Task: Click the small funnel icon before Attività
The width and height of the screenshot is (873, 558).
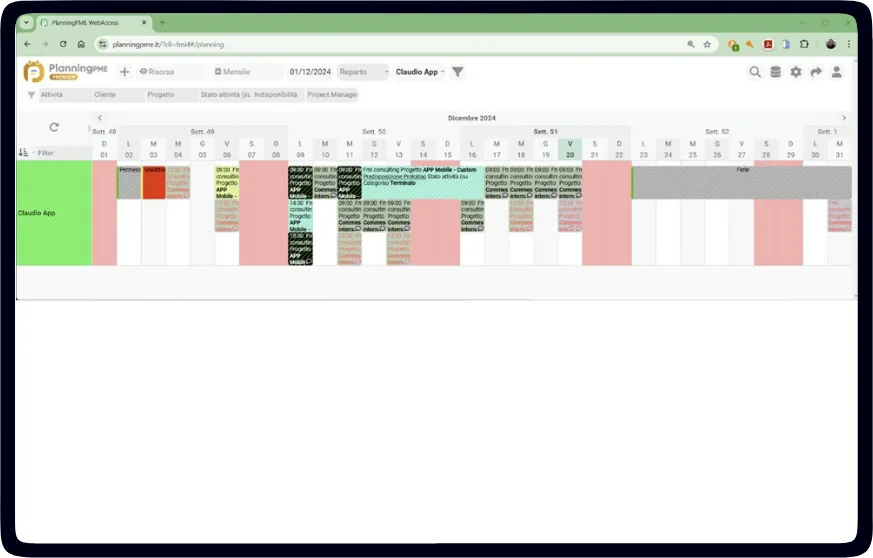Action: tap(31, 95)
